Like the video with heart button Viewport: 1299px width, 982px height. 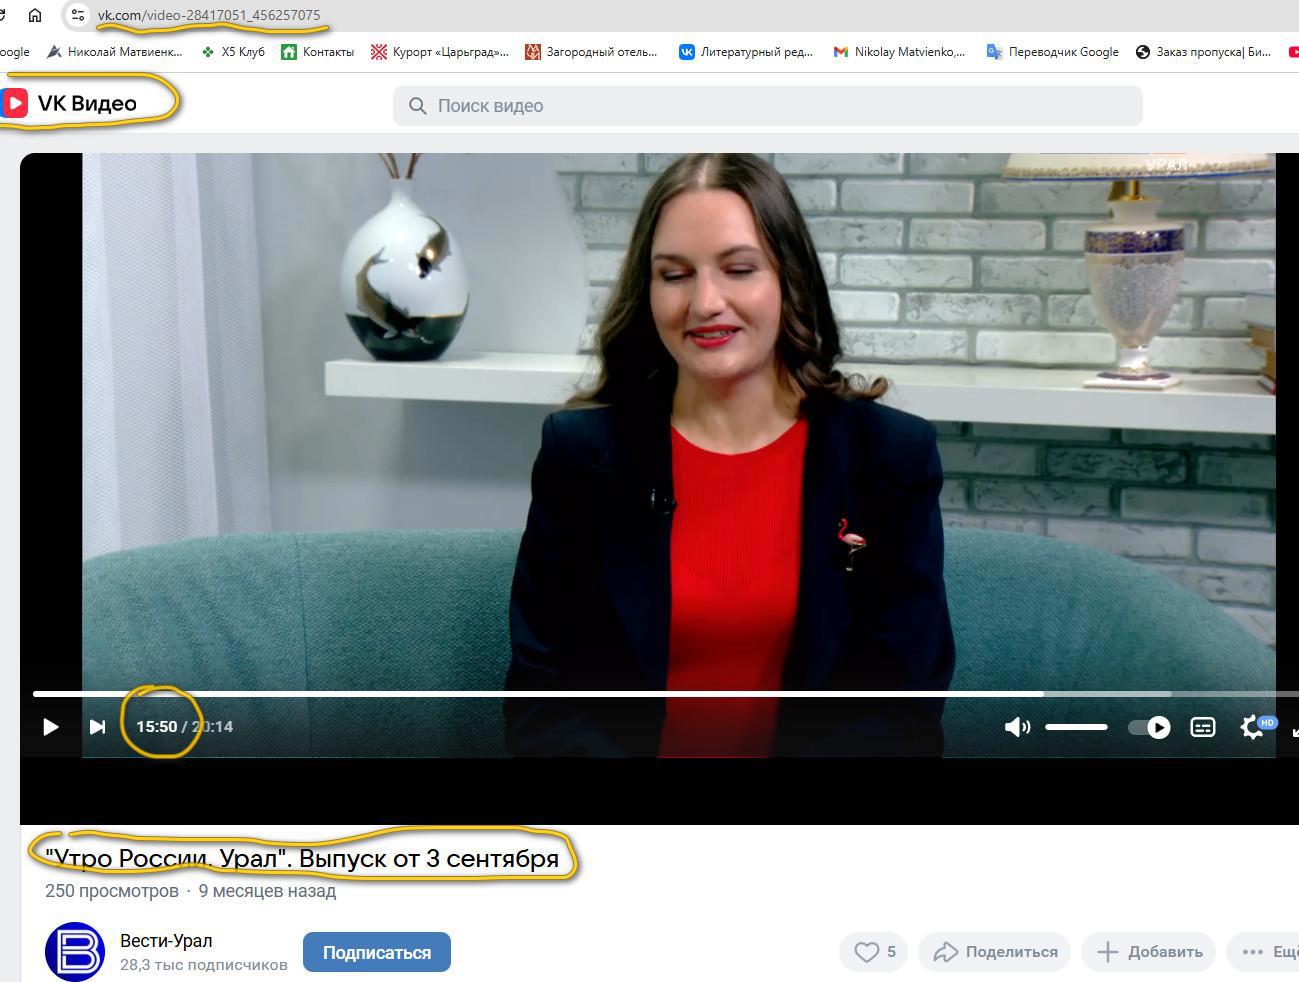(874, 952)
